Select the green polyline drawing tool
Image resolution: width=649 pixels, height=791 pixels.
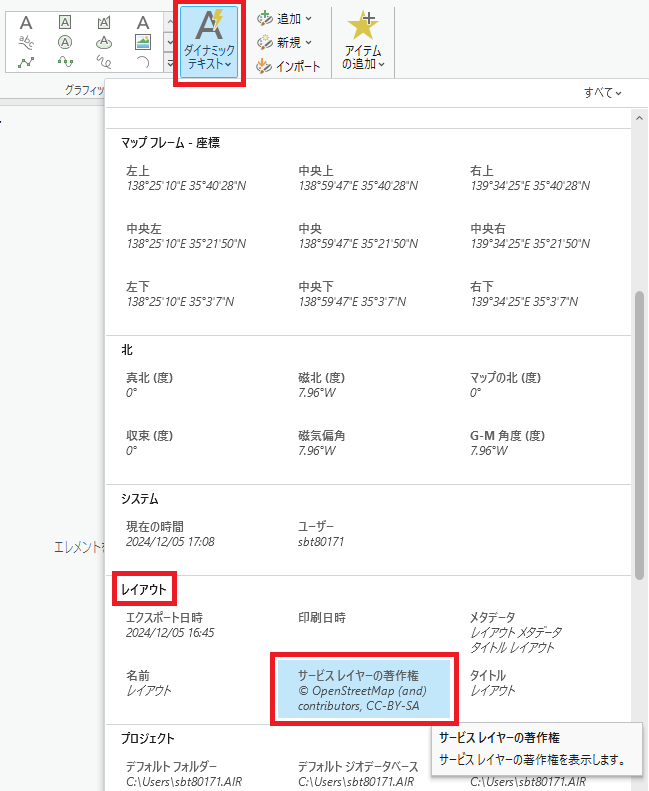[26, 63]
